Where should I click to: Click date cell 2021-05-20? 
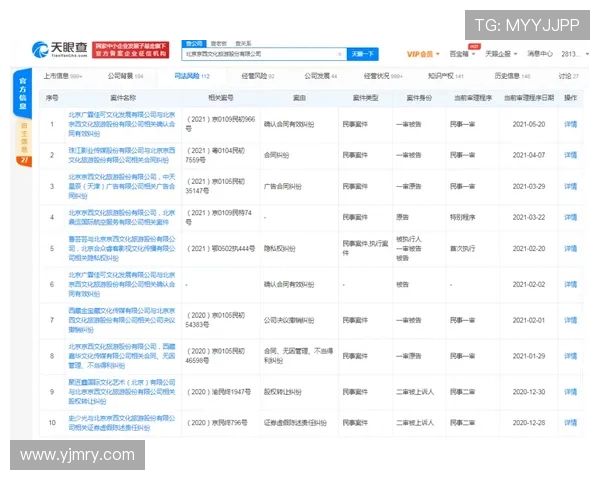(529, 124)
